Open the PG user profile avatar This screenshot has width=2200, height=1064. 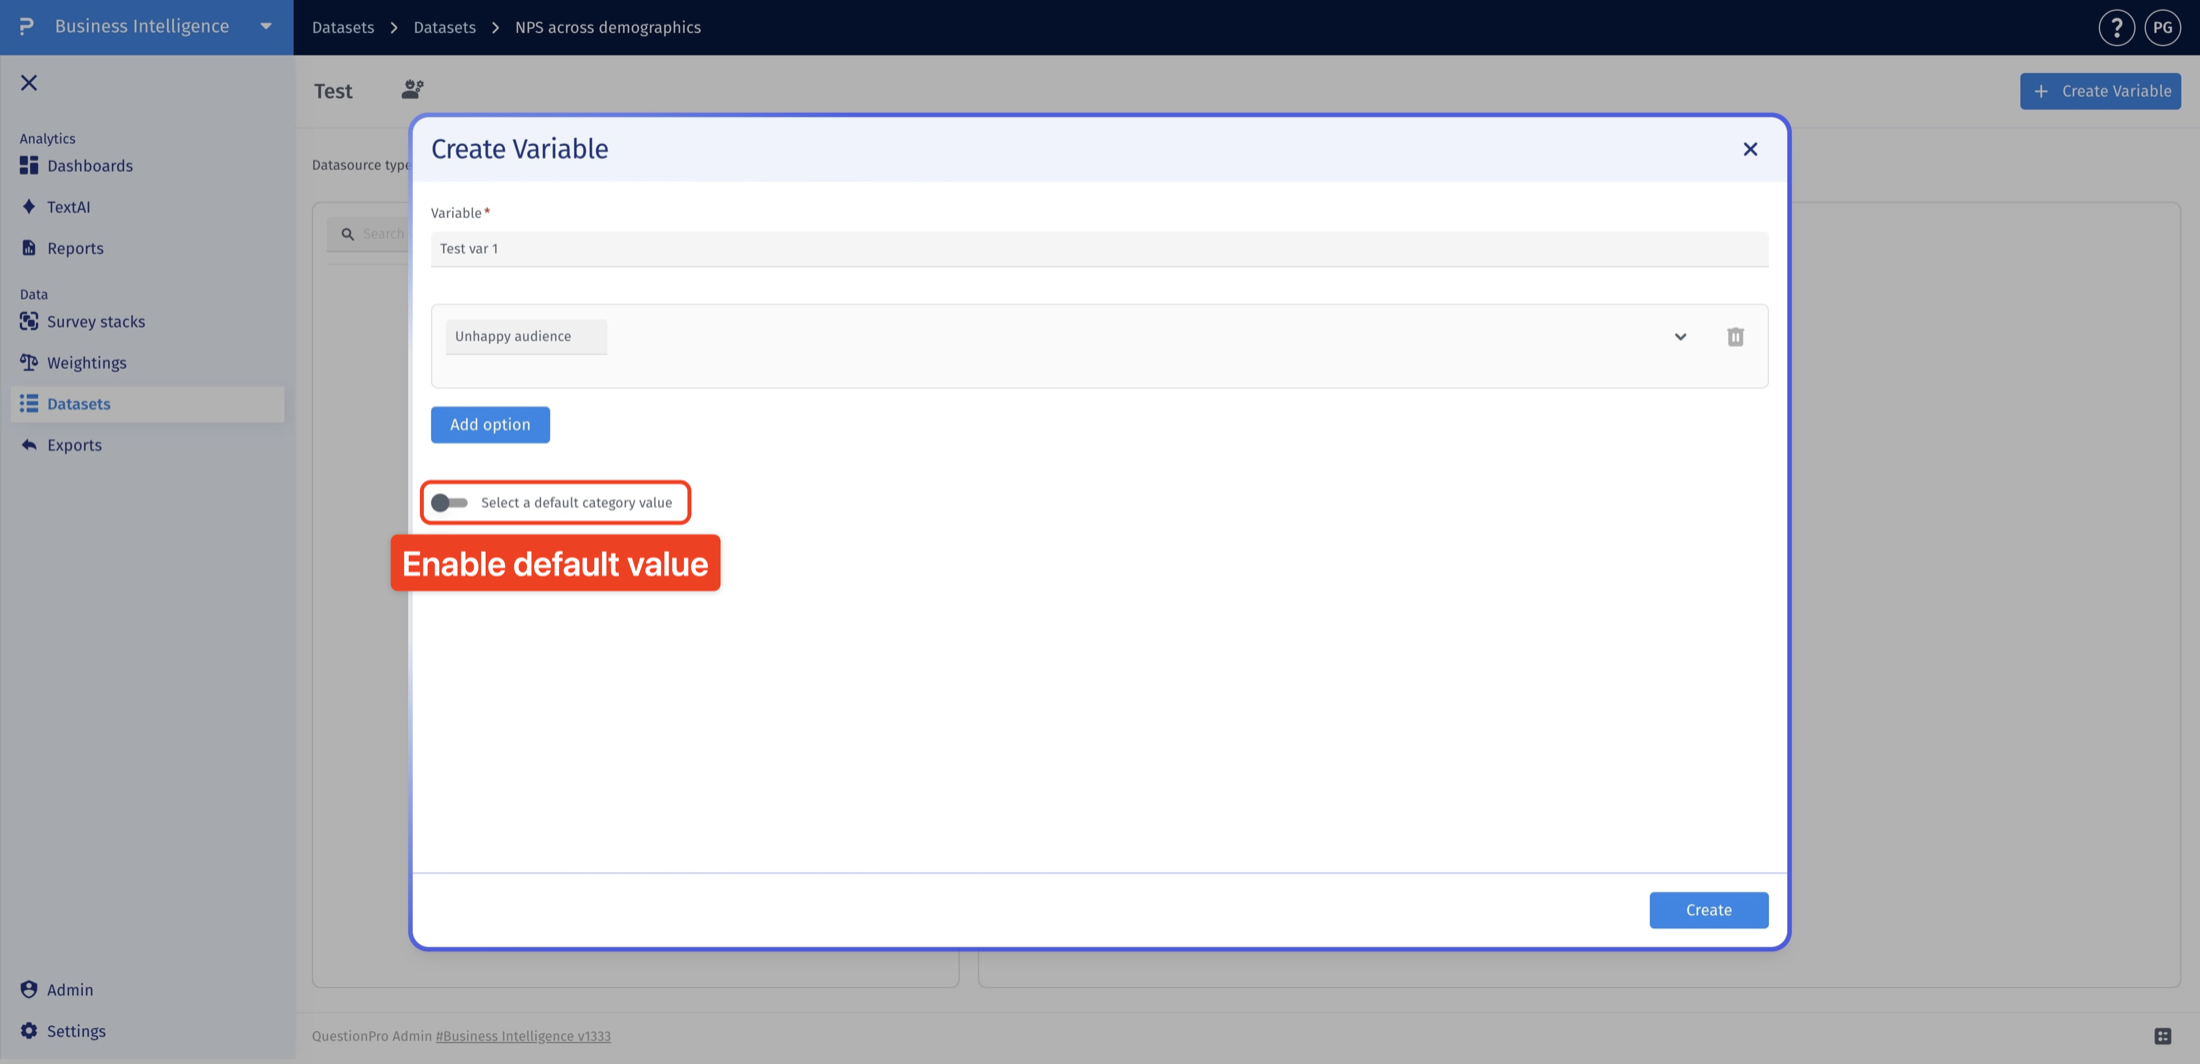(2163, 28)
